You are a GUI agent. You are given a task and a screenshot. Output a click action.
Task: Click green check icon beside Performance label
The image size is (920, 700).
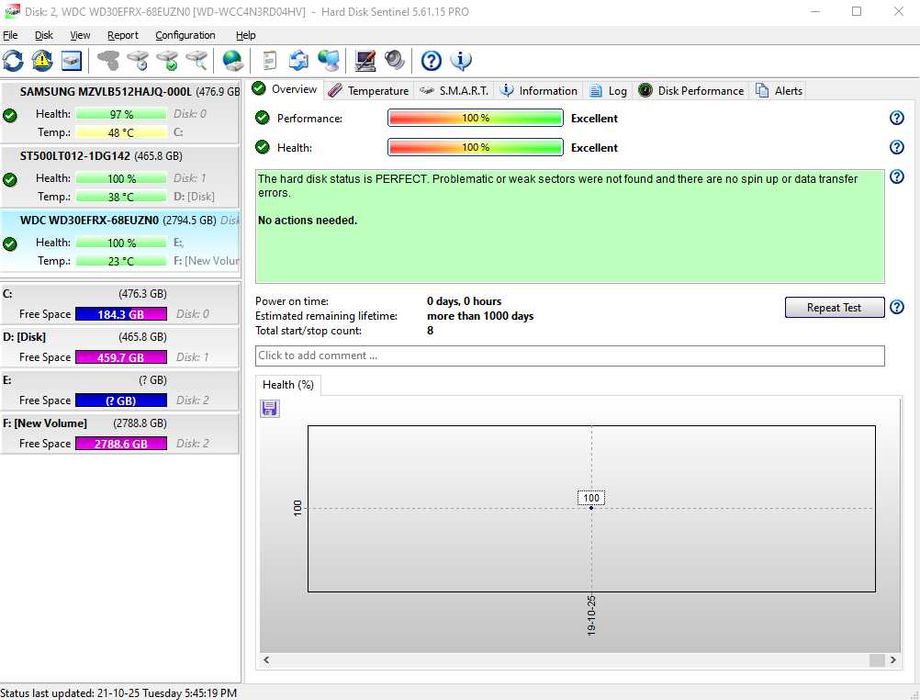[262, 118]
